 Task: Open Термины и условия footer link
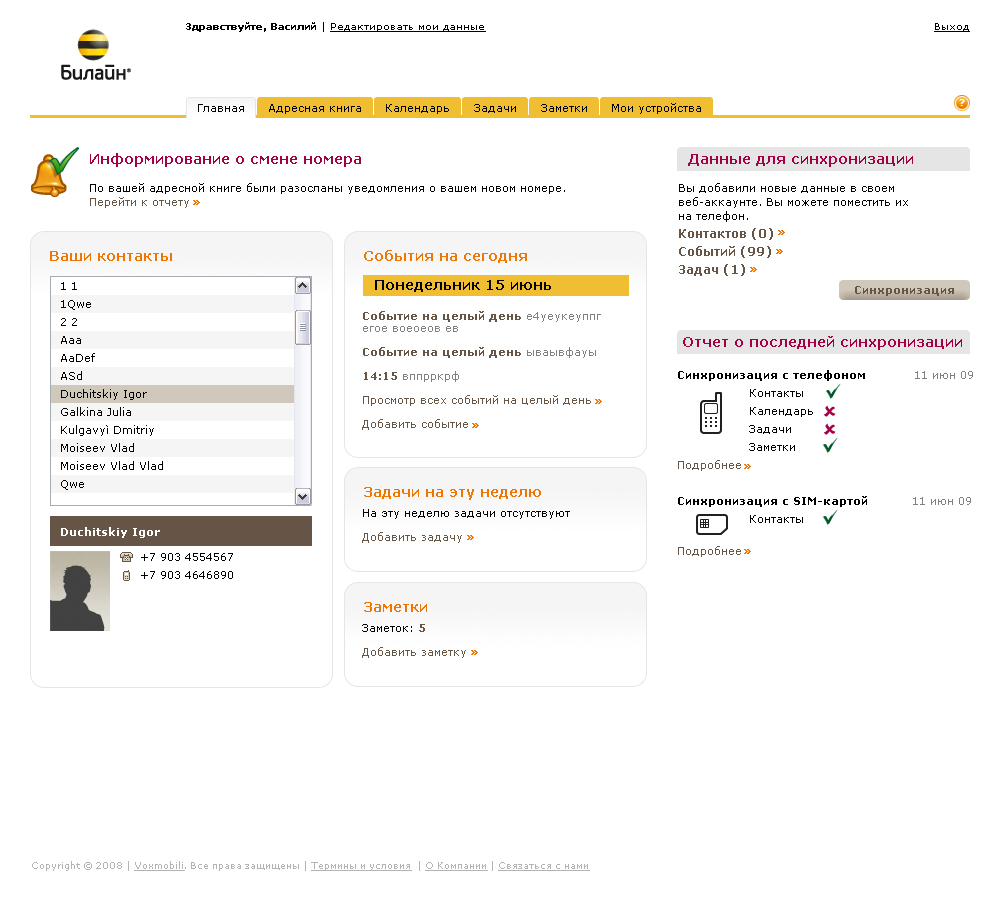pos(361,866)
